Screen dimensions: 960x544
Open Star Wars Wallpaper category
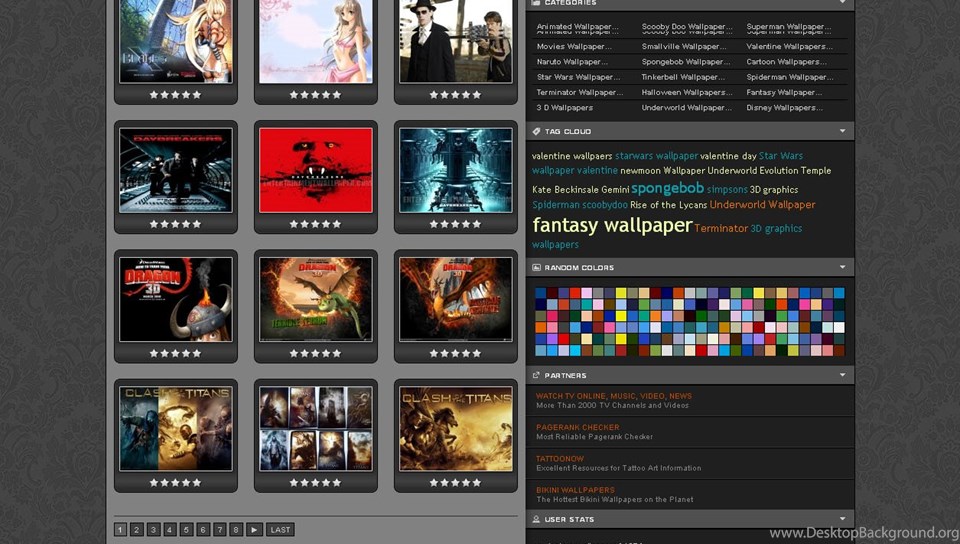(578, 77)
